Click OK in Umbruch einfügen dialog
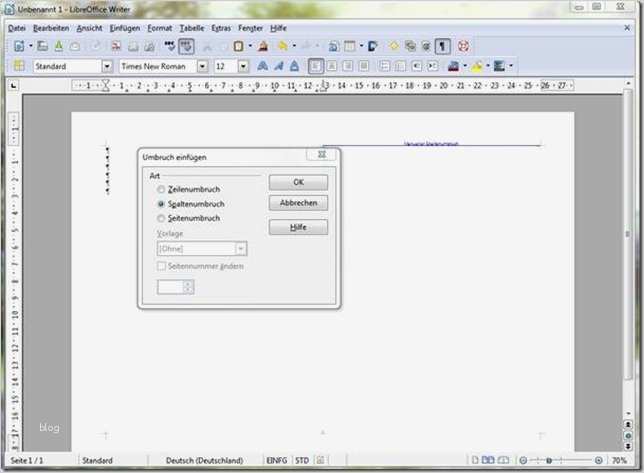The width and height of the screenshot is (644, 473). (298, 182)
